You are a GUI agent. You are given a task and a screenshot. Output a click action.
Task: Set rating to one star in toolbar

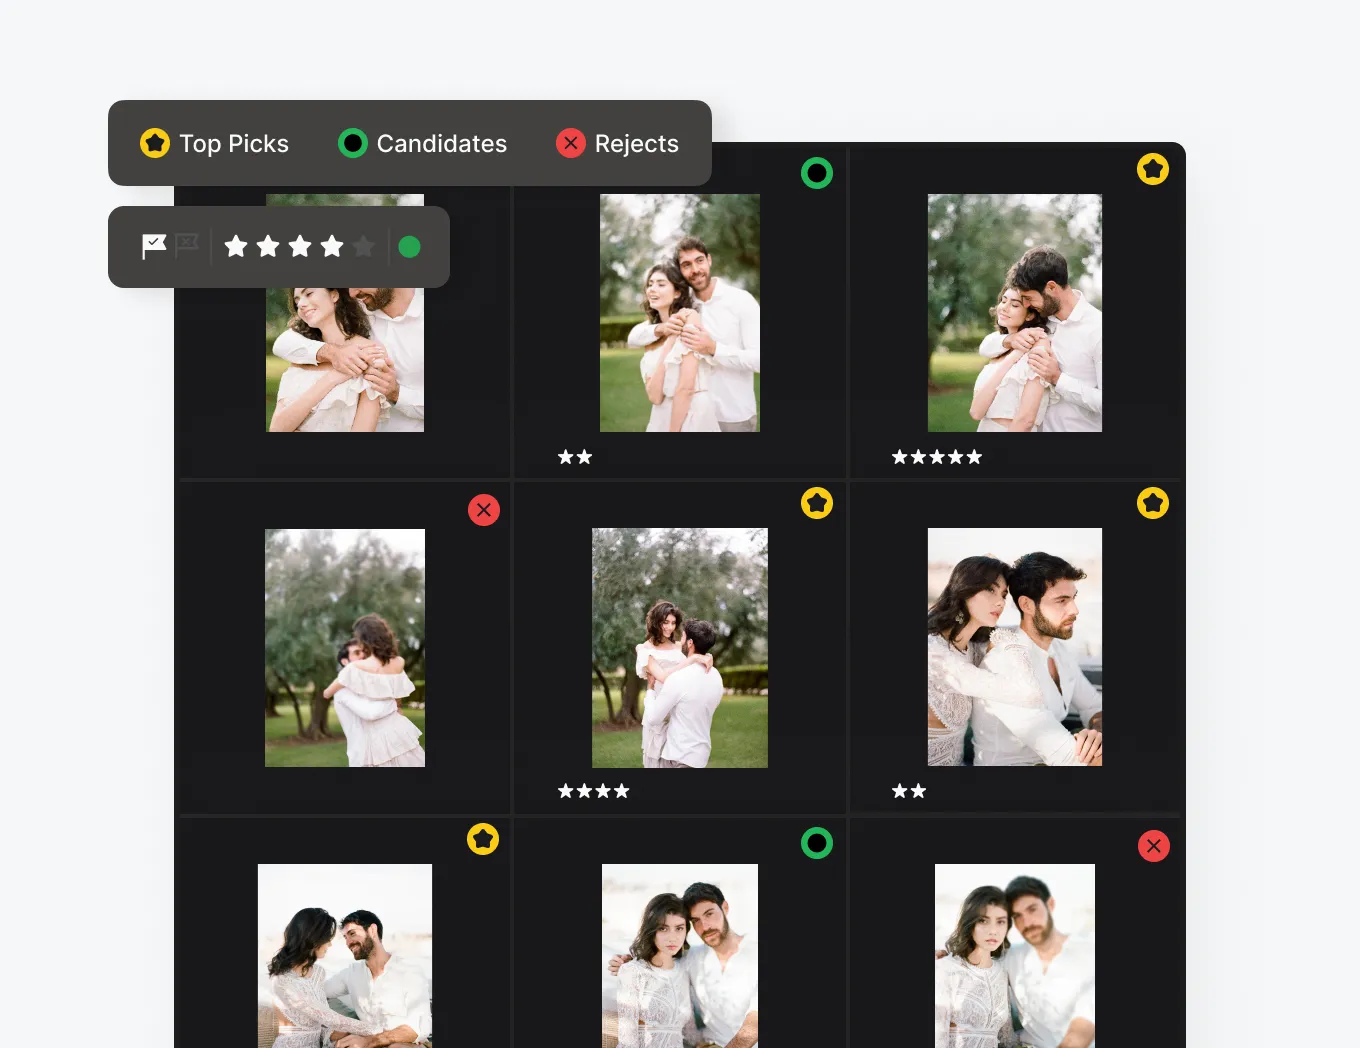(236, 246)
